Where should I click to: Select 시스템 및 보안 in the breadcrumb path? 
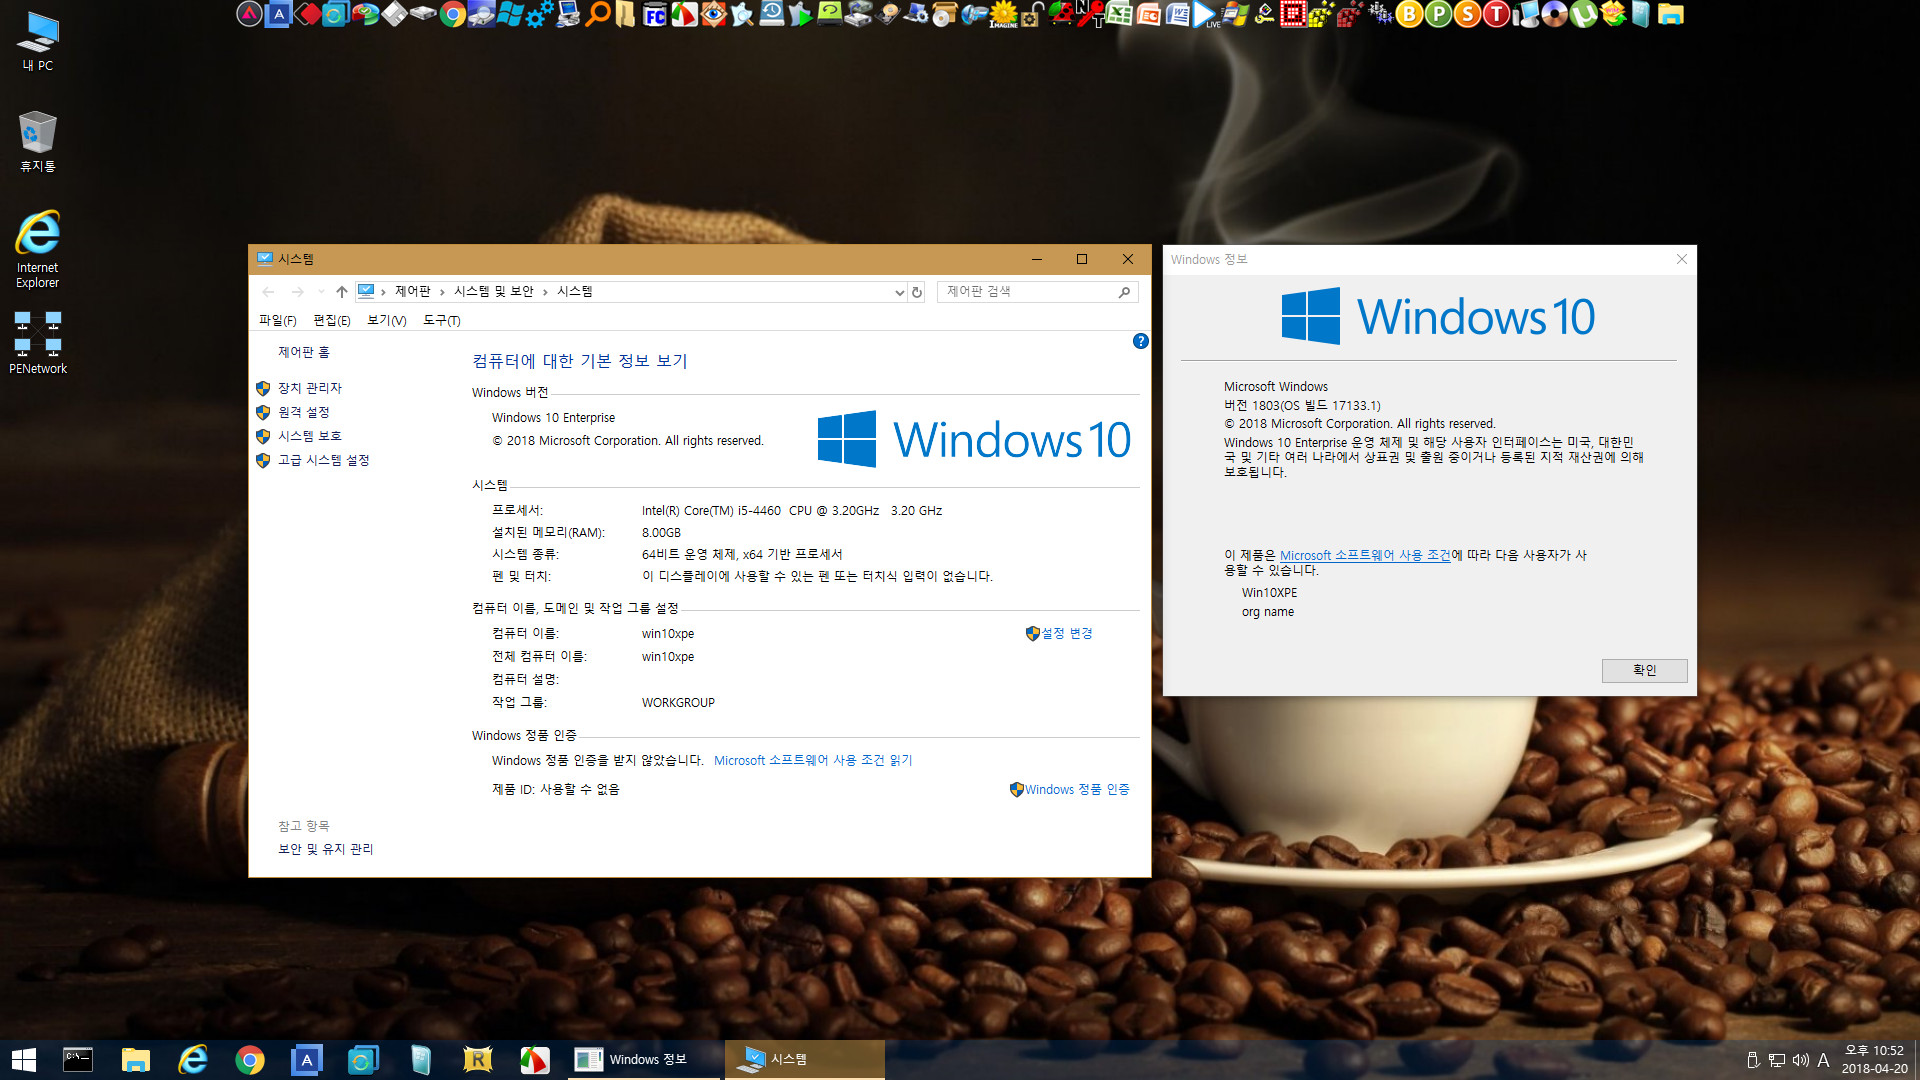click(494, 291)
